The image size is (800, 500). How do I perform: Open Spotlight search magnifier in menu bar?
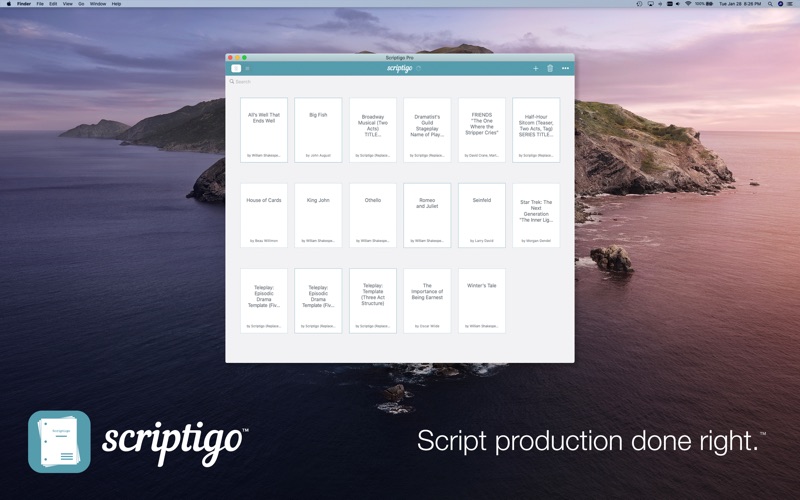tap(770, 4)
